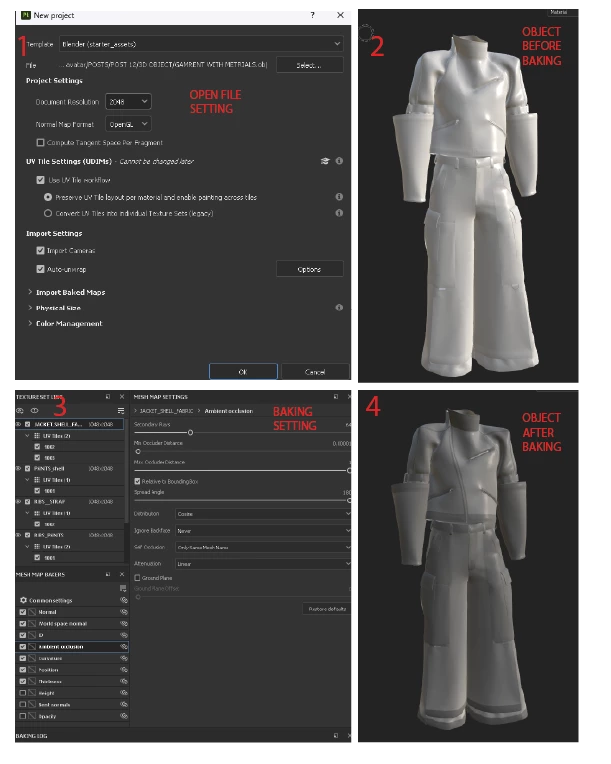Click the link icon on Height baker row

pos(124,693)
